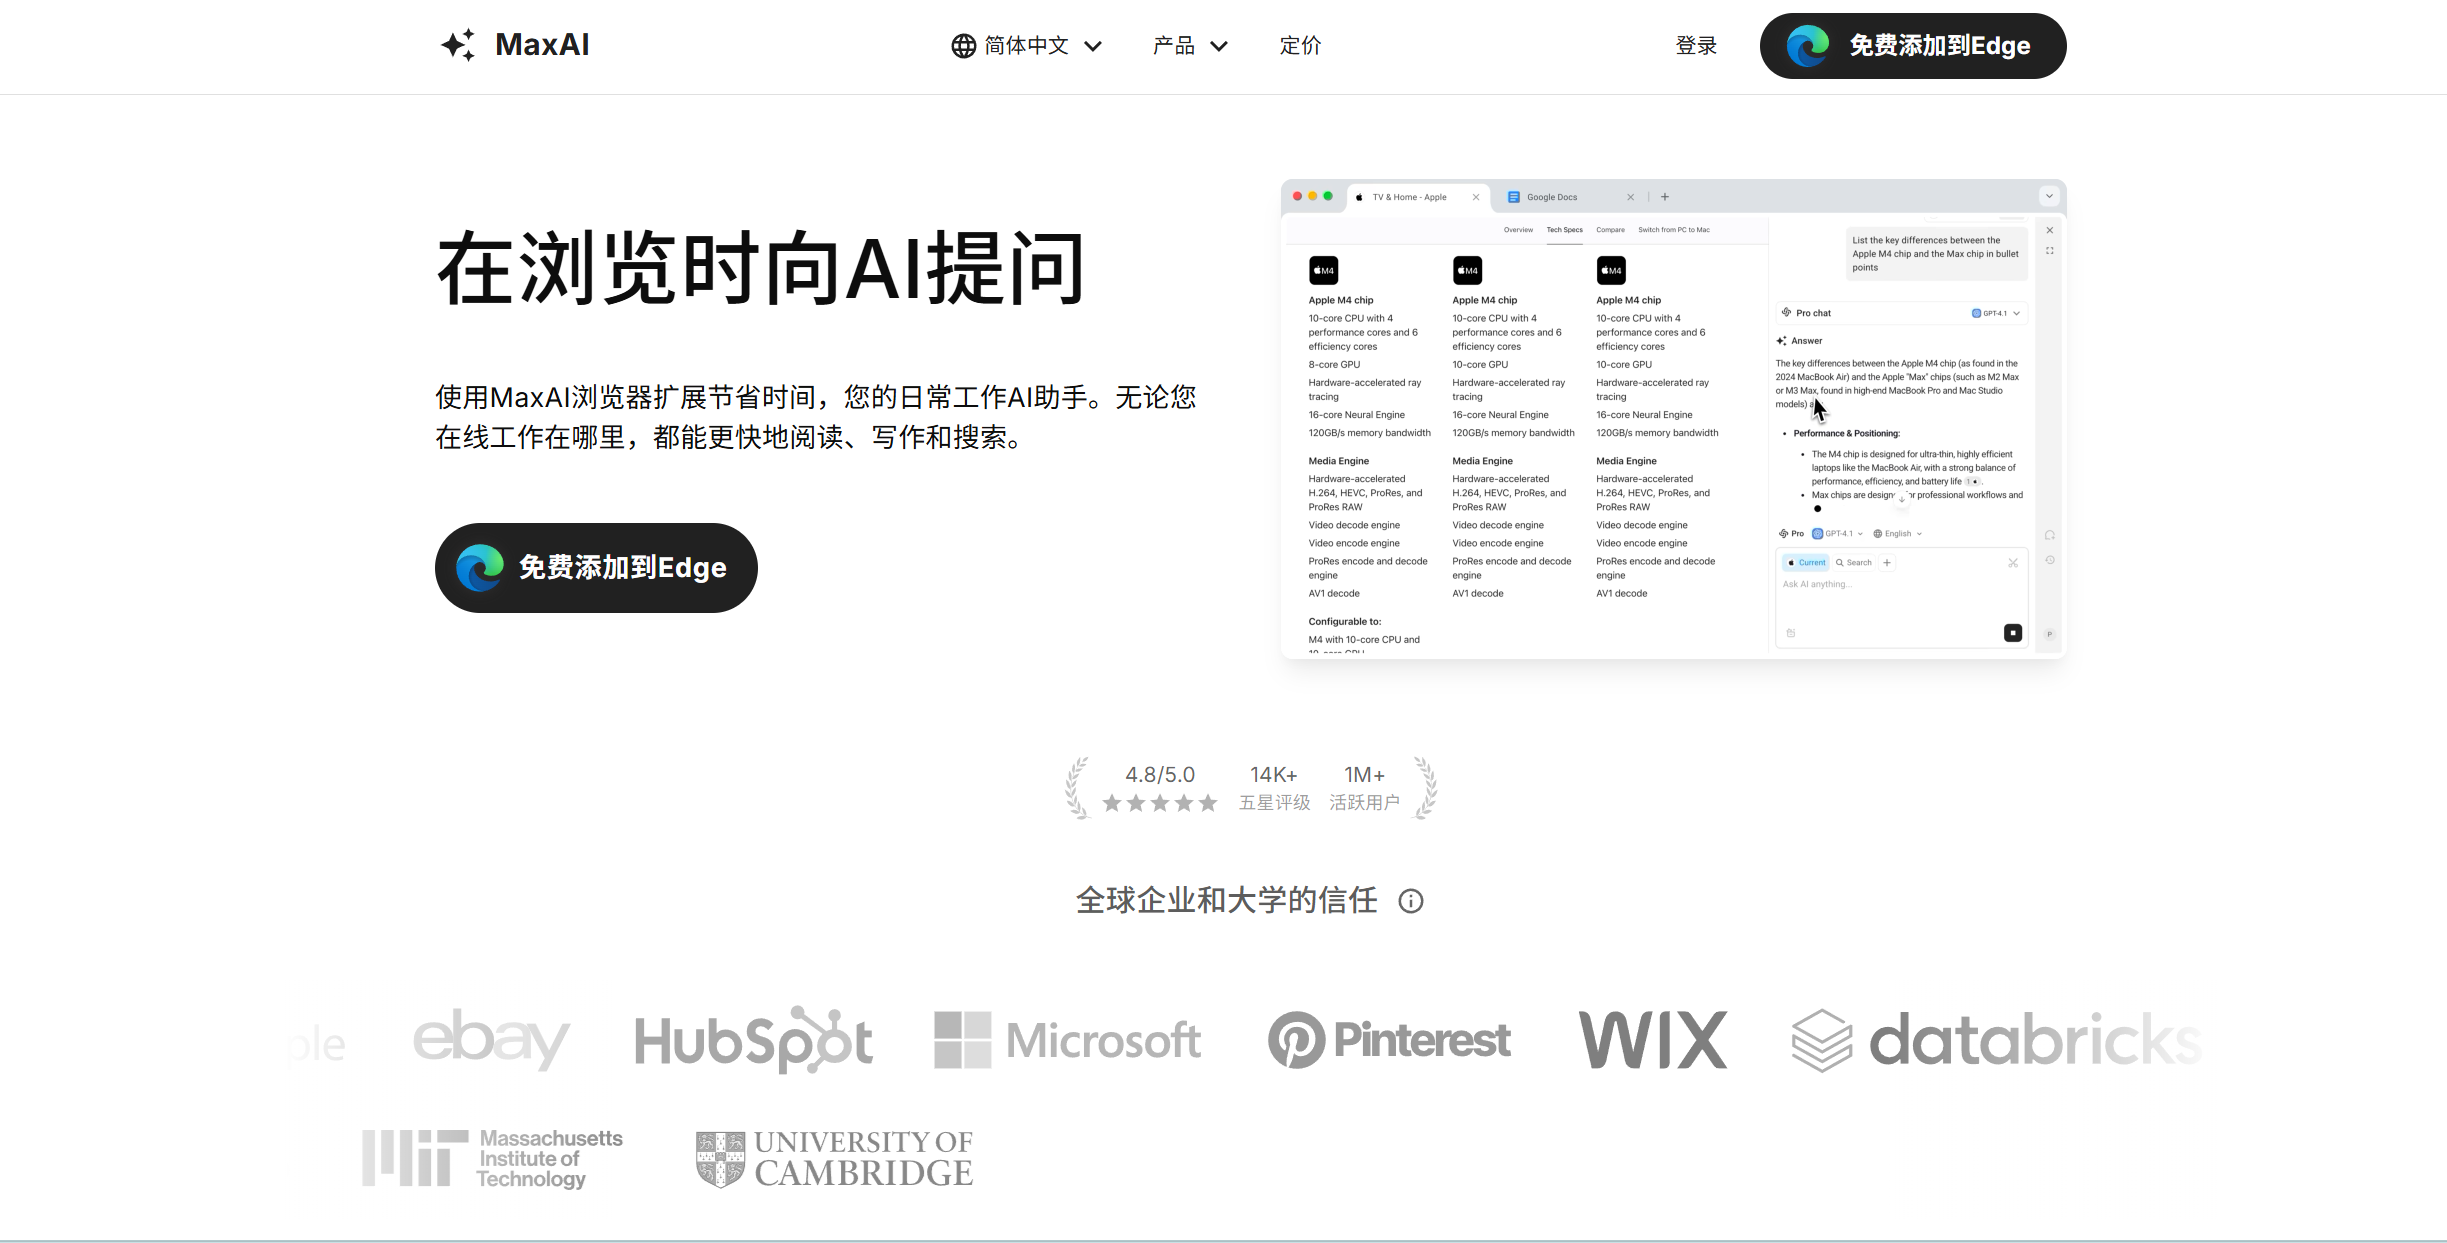The height and width of the screenshot is (1243, 2447).
Task: Click the five-star rating icons
Action: [1160, 803]
